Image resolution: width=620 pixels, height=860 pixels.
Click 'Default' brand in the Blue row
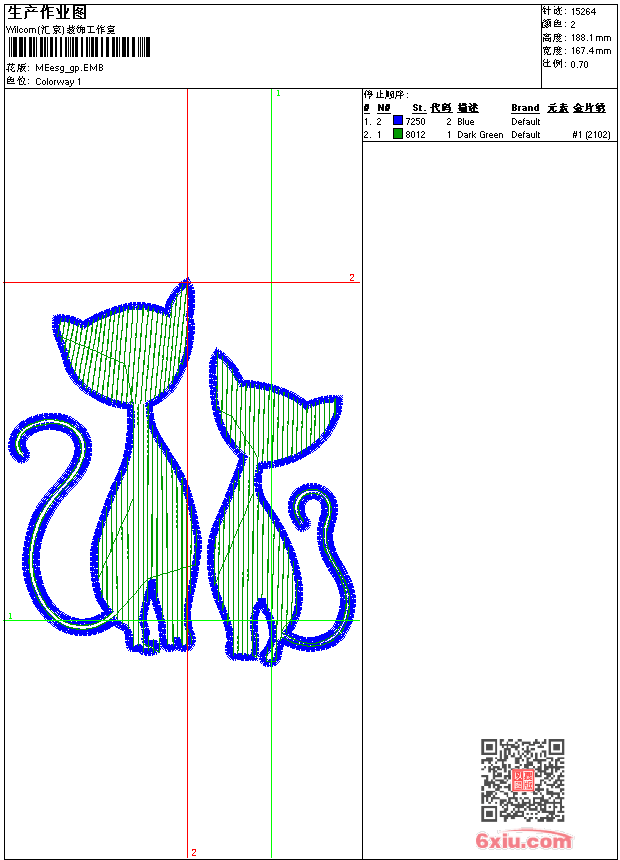pyautogui.click(x=526, y=122)
